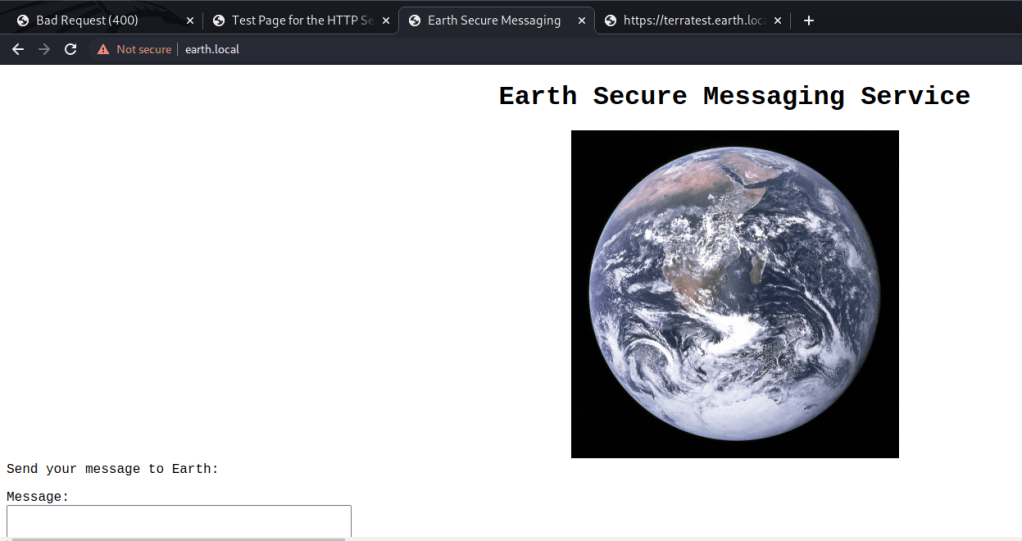Click the forward navigation arrow
Image resolution: width=1022 pixels, height=541 pixels.
[44, 49]
